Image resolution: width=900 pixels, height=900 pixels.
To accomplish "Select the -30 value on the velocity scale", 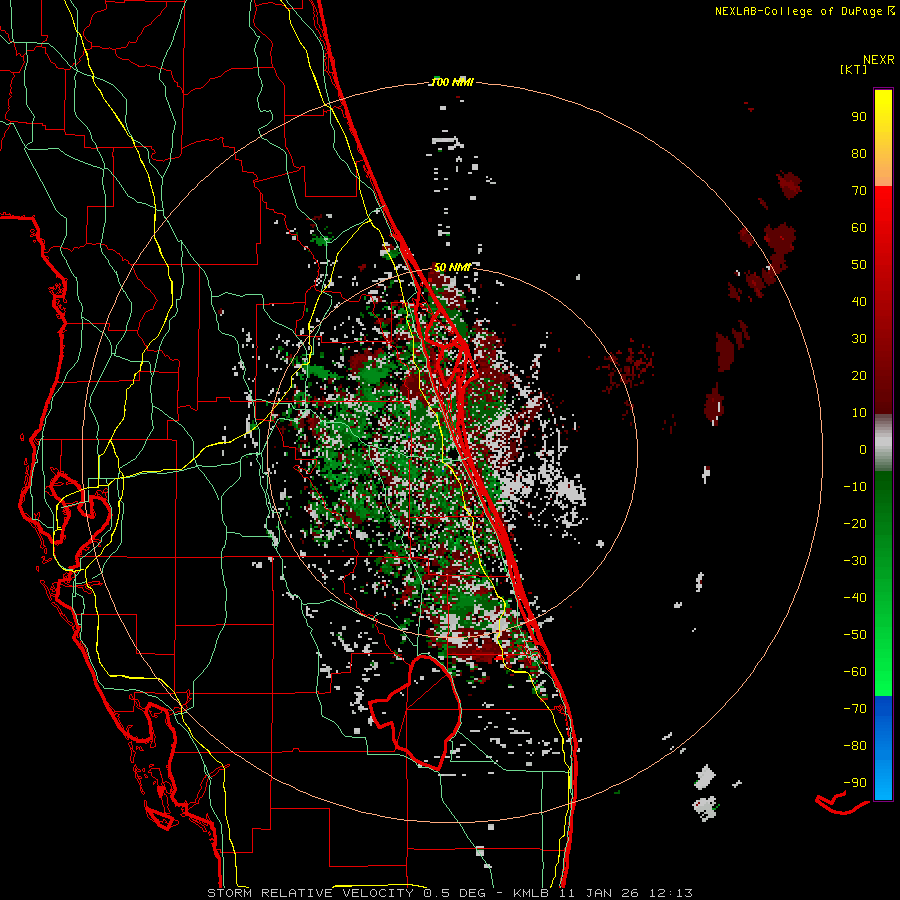I will click(x=855, y=561).
